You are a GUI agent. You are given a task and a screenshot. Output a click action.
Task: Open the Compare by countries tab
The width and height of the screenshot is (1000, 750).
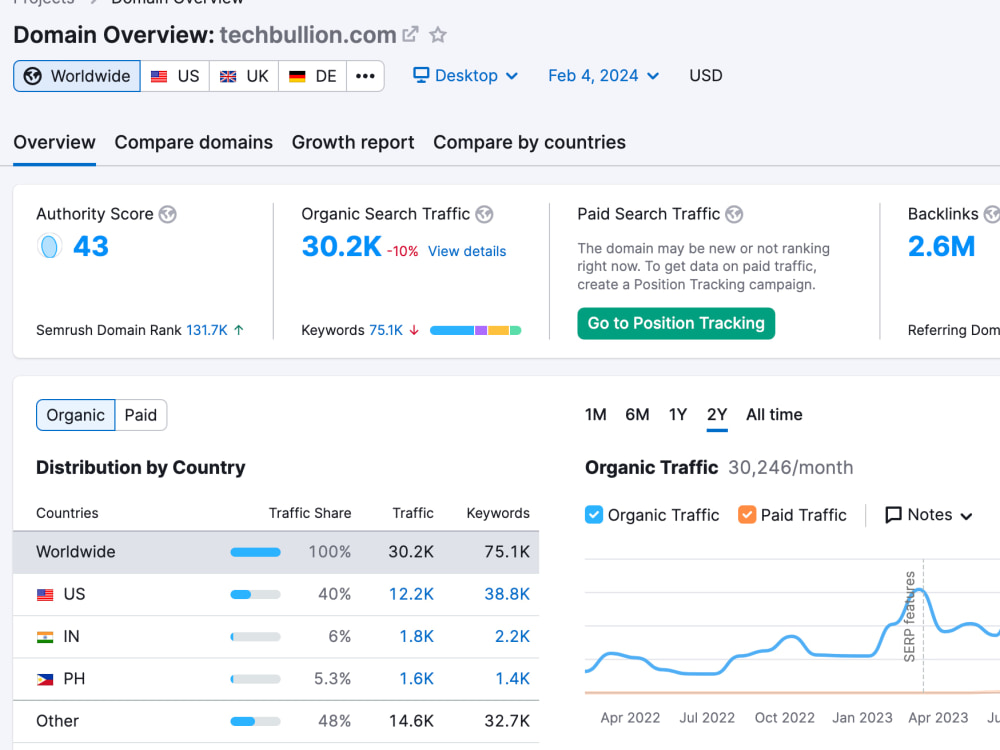coord(529,142)
